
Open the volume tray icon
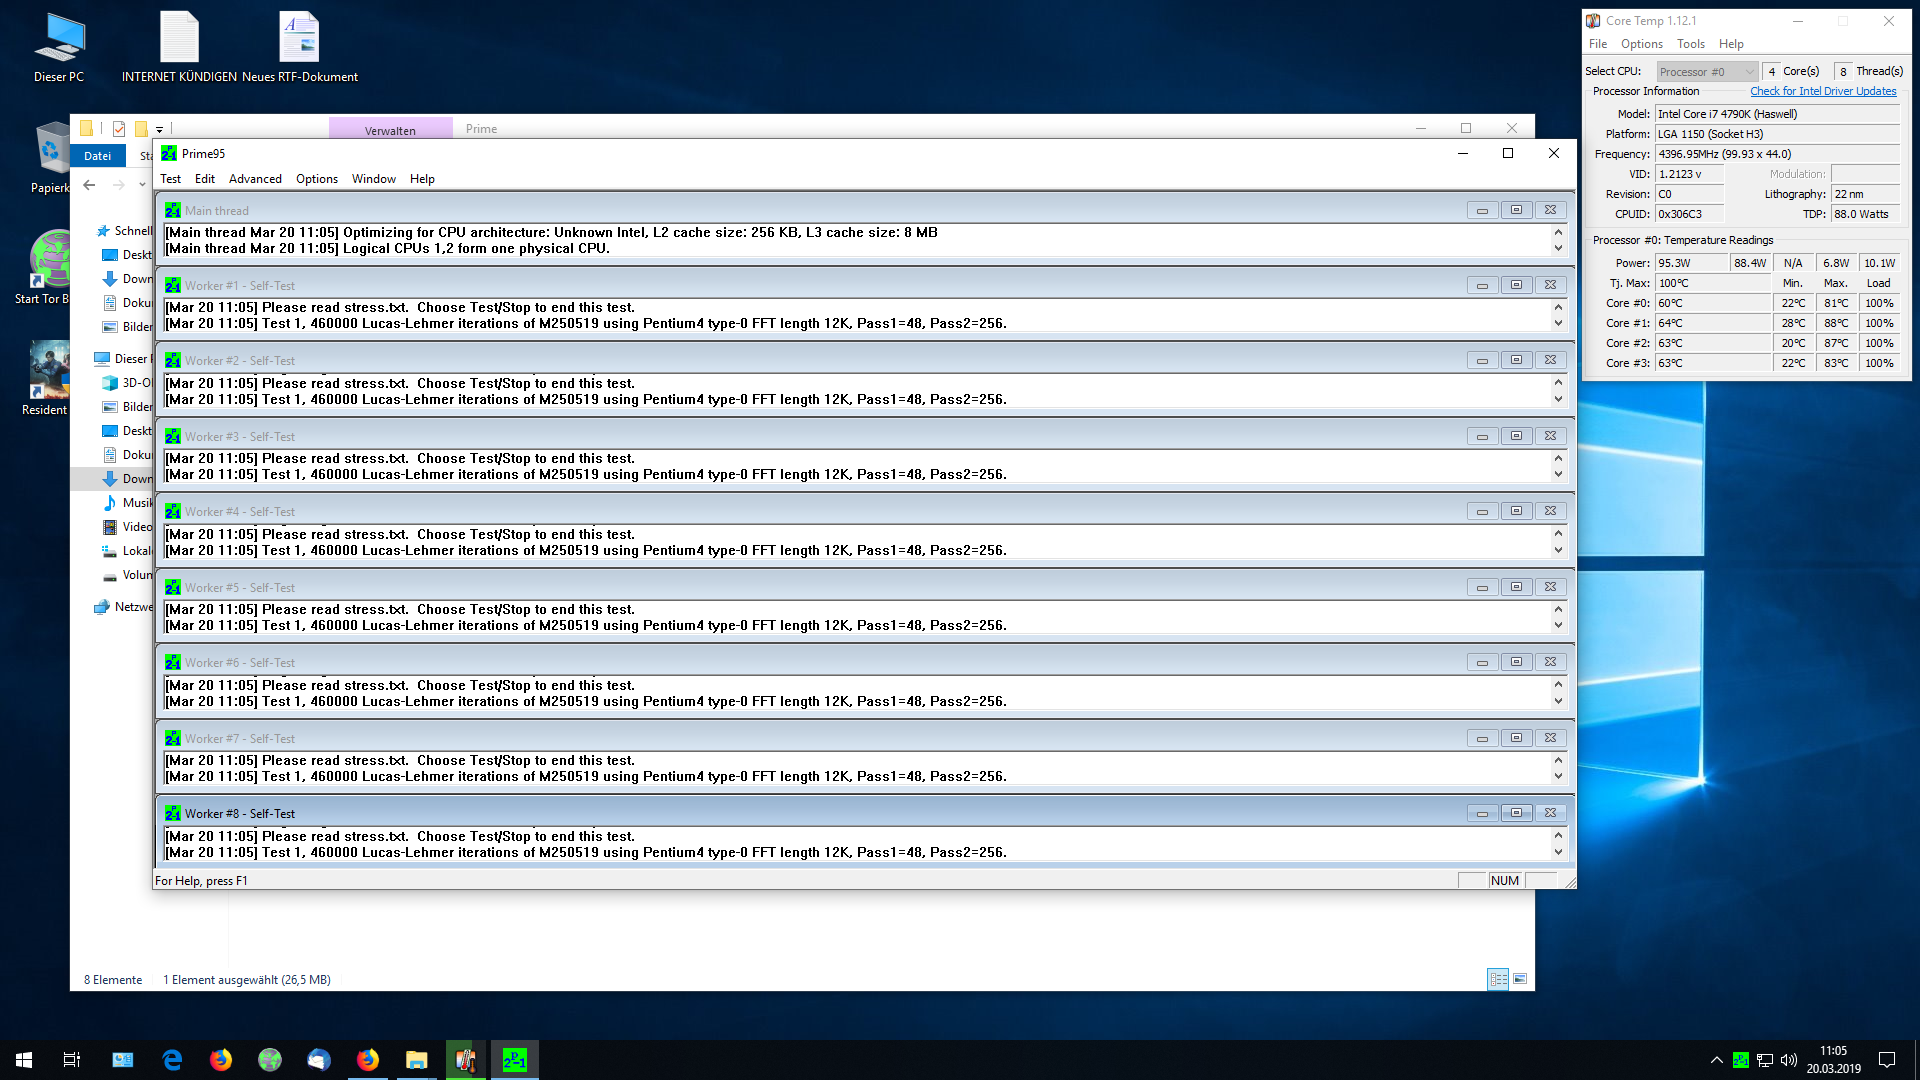pos(1789,1060)
